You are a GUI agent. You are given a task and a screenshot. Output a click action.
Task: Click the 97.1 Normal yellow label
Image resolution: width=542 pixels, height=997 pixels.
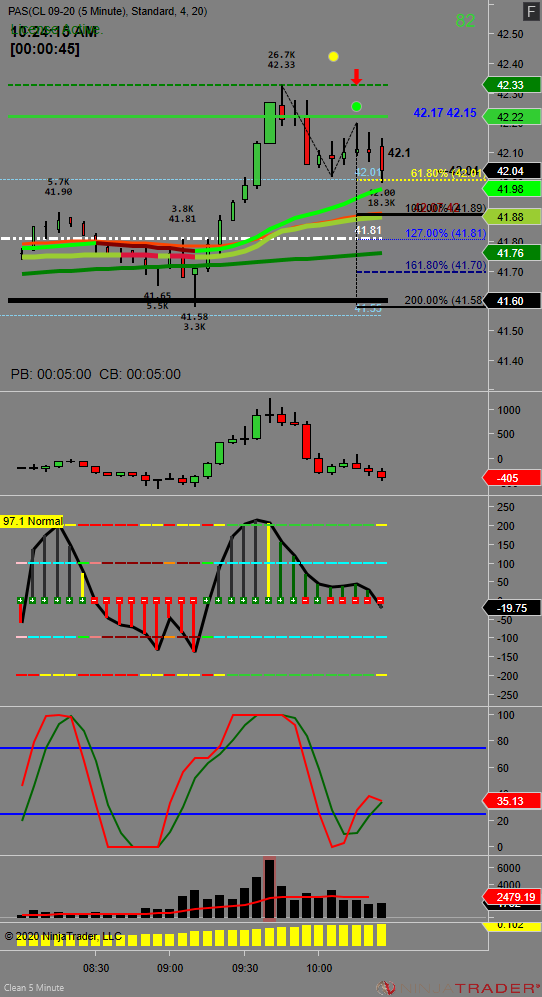pyautogui.click(x=32, y=521)
